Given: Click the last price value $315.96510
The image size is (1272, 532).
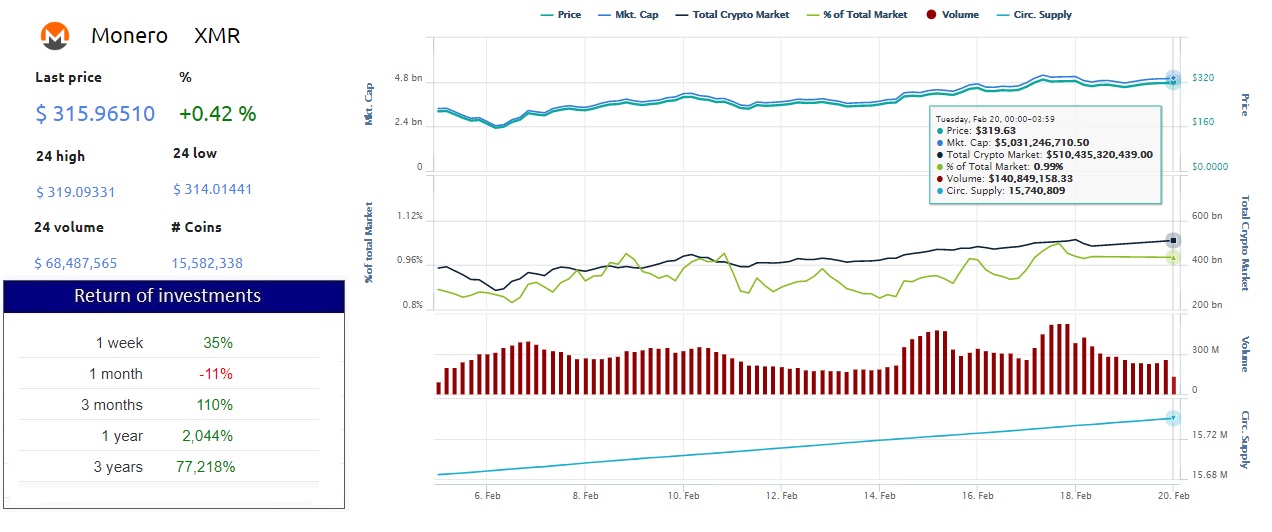Looking at the screenshot, I should pyautogui.click(x=95, y=114).
